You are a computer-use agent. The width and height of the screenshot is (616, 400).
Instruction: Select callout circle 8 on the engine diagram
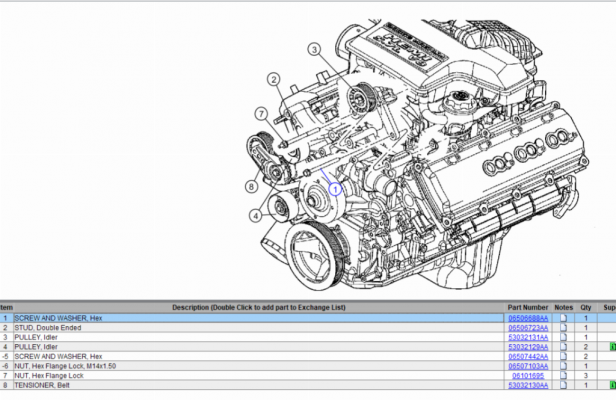(x=251, y=186)
